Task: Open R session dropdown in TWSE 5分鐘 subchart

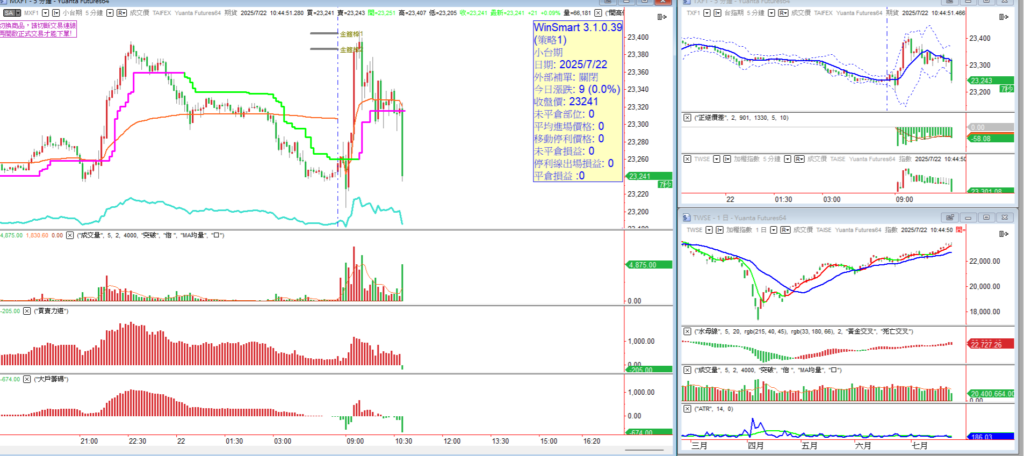Action: 799,159
